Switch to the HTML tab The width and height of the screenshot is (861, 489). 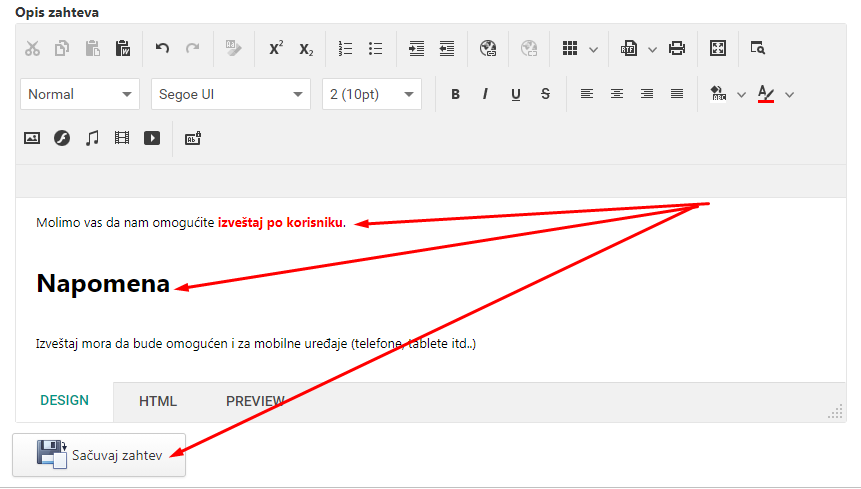(158, 401)
